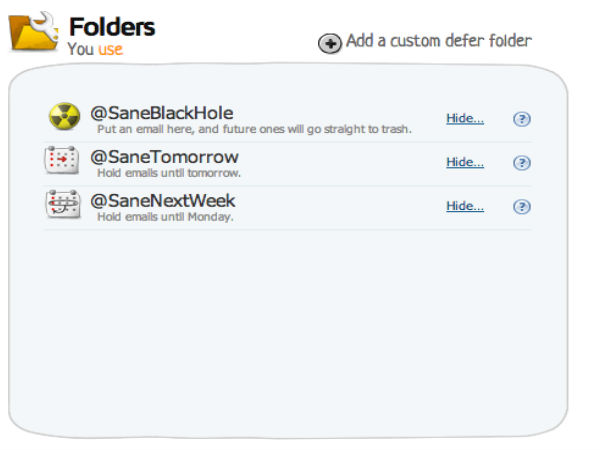Click the @SaneTomorrow calendar arrow icon

pos(62,160)
